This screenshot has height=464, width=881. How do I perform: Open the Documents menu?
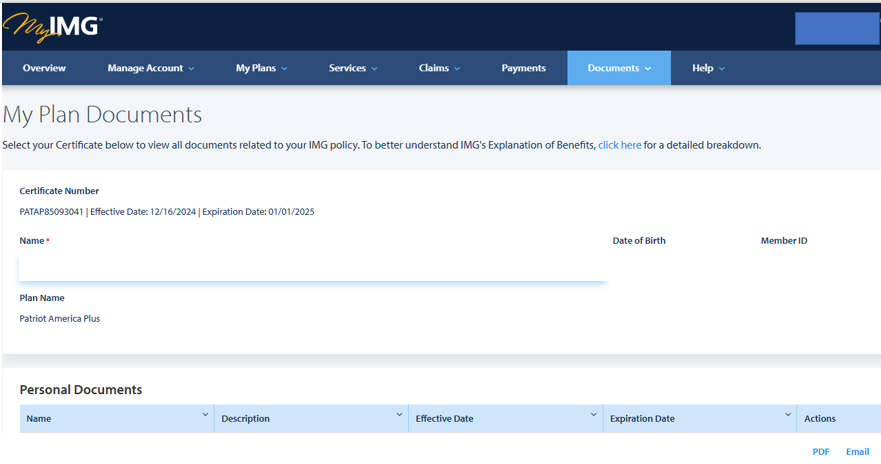point(619,68)
